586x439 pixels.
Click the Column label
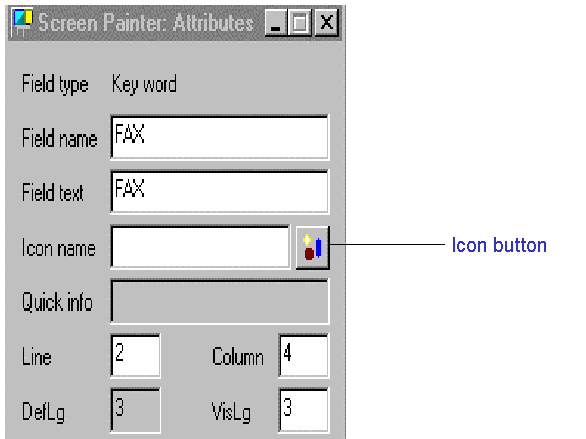click(x=238, y=357)
